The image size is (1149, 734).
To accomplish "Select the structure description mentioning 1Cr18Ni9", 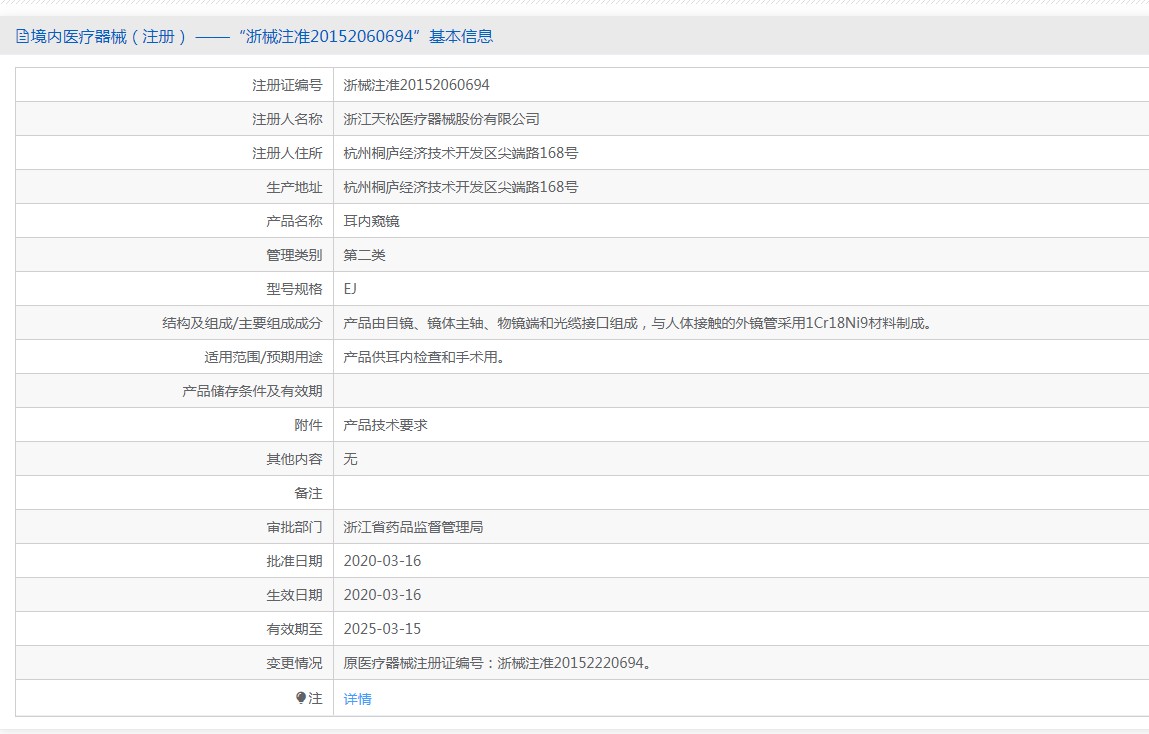I will tap(640, 323).
